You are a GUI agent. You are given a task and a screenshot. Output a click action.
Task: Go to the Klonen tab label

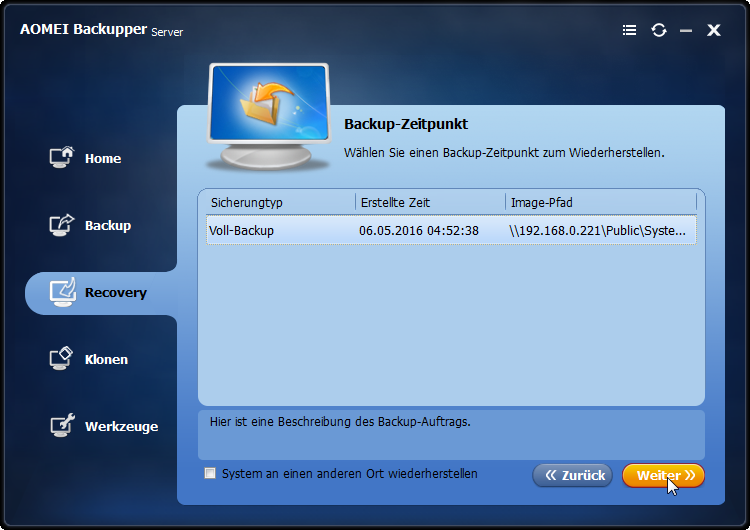[106, 360]
